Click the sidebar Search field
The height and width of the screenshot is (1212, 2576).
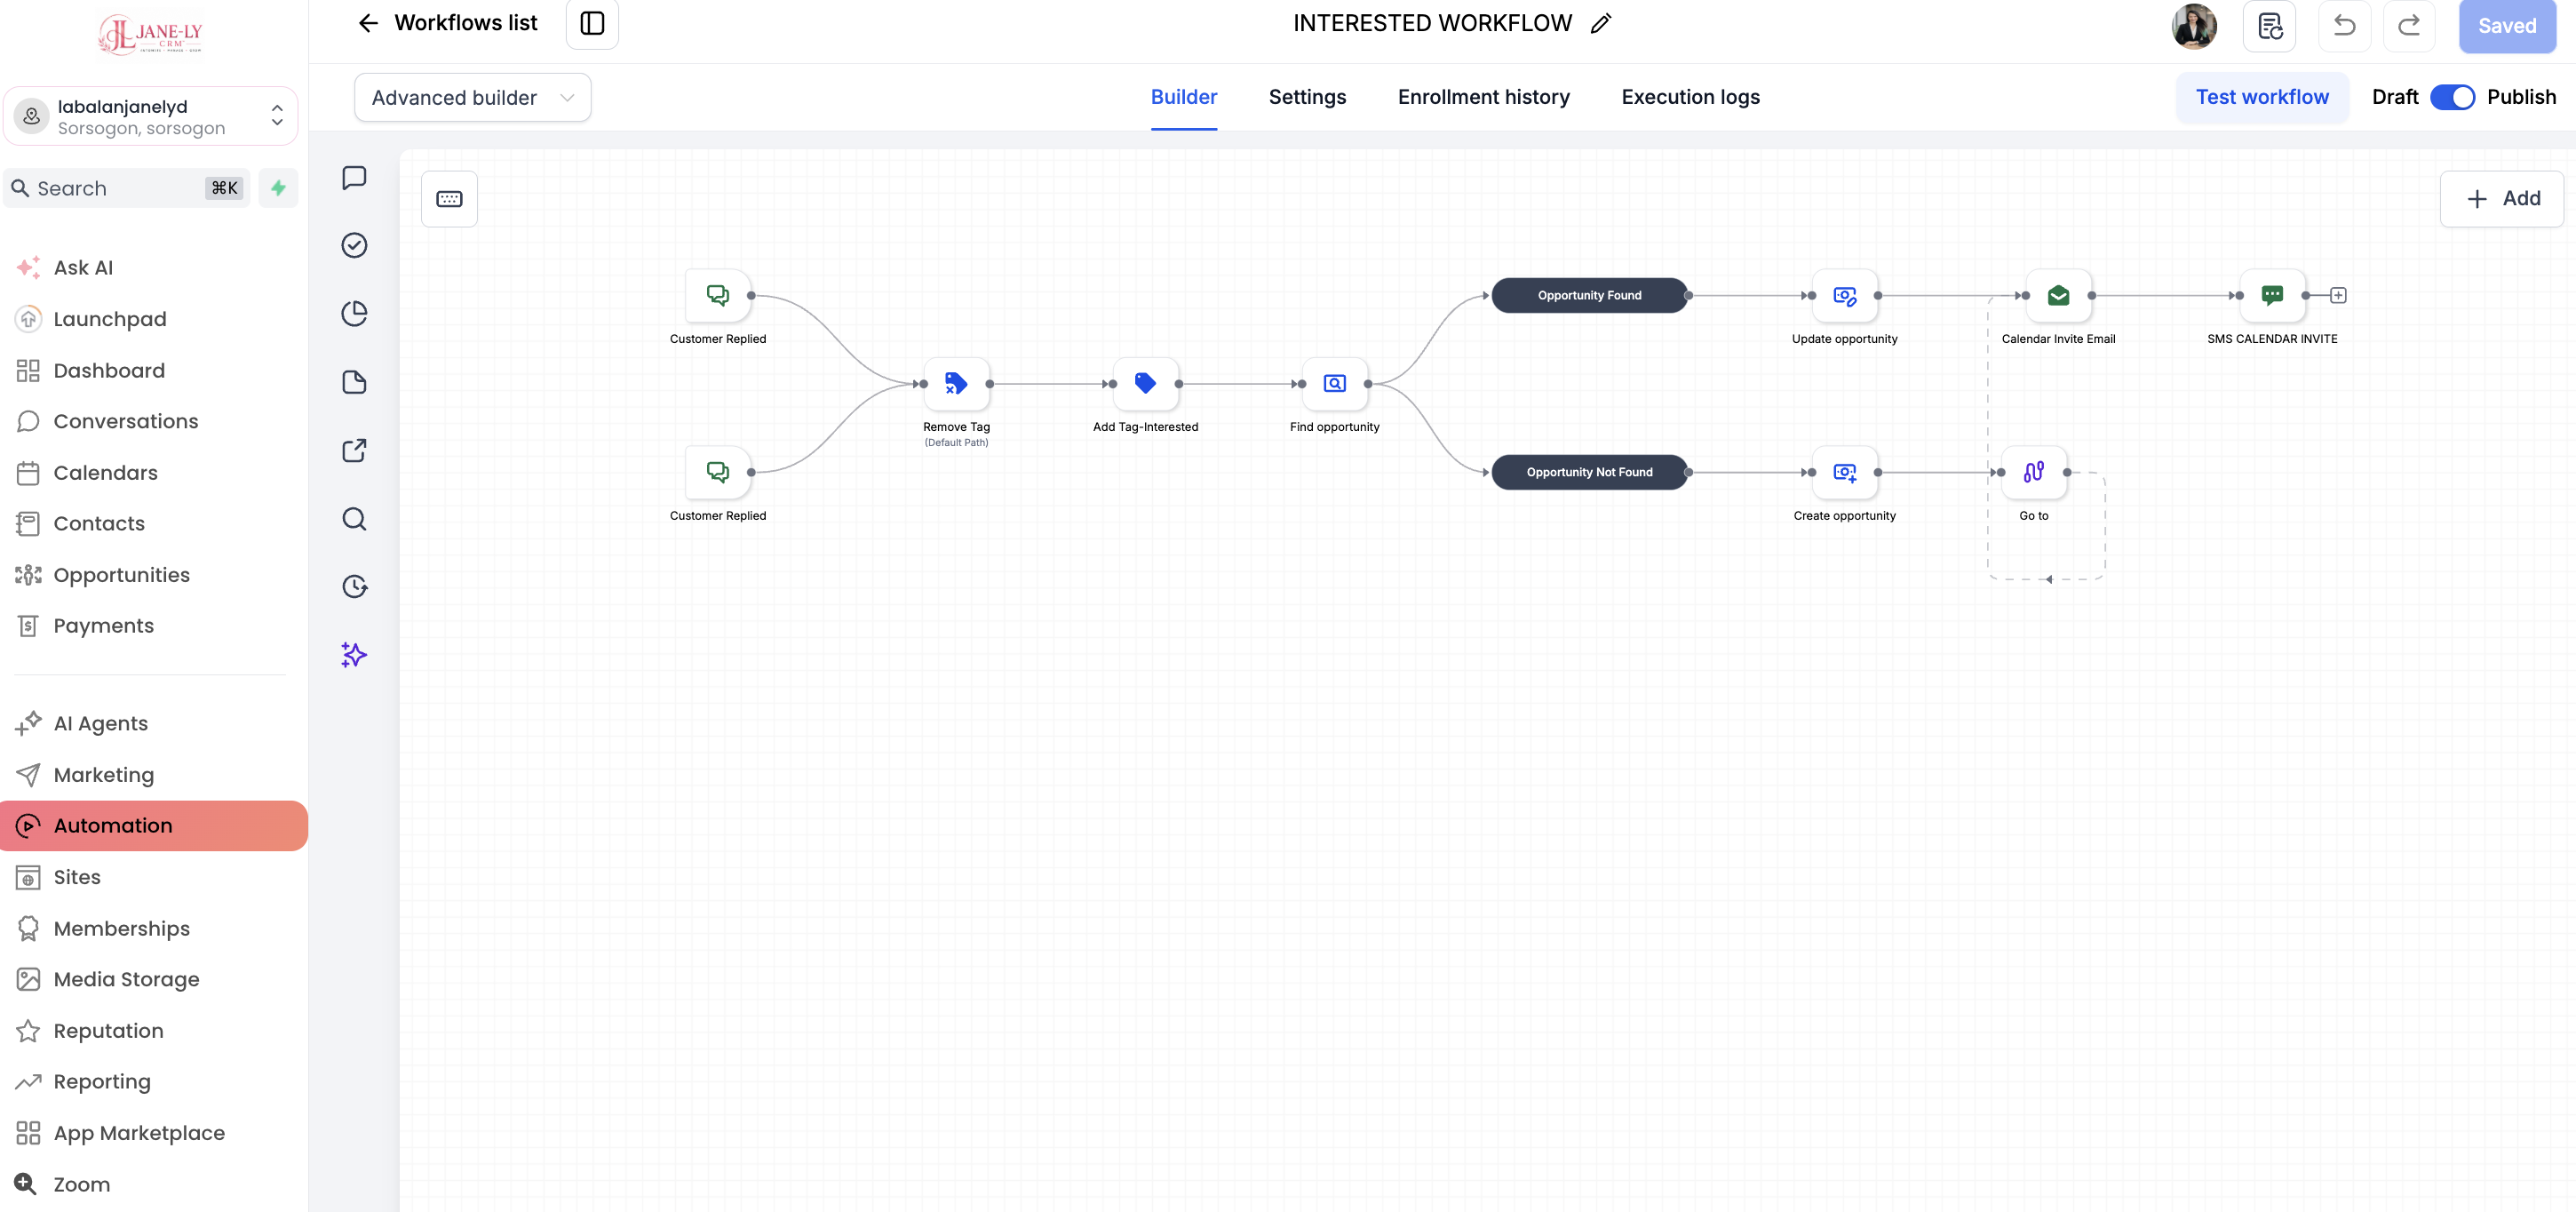point(126,188)
